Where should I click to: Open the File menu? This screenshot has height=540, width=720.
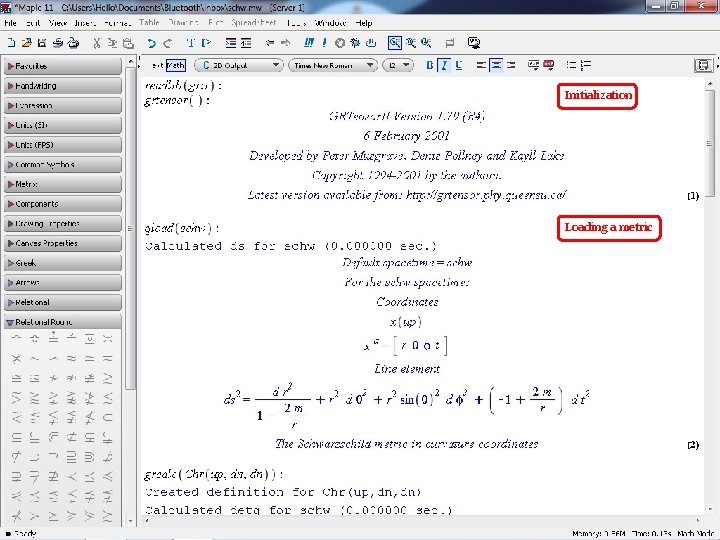click(x=10, y=23)
